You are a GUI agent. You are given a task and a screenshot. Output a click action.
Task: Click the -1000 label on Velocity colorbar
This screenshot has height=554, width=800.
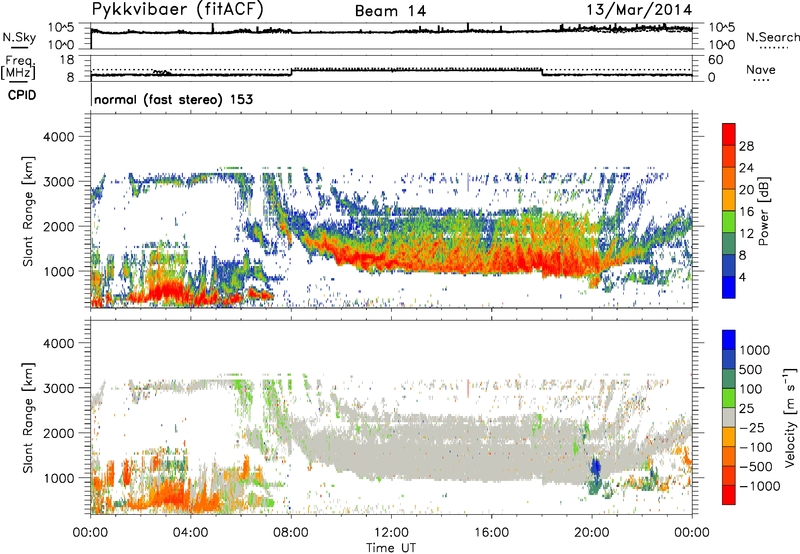pos(760,486)
